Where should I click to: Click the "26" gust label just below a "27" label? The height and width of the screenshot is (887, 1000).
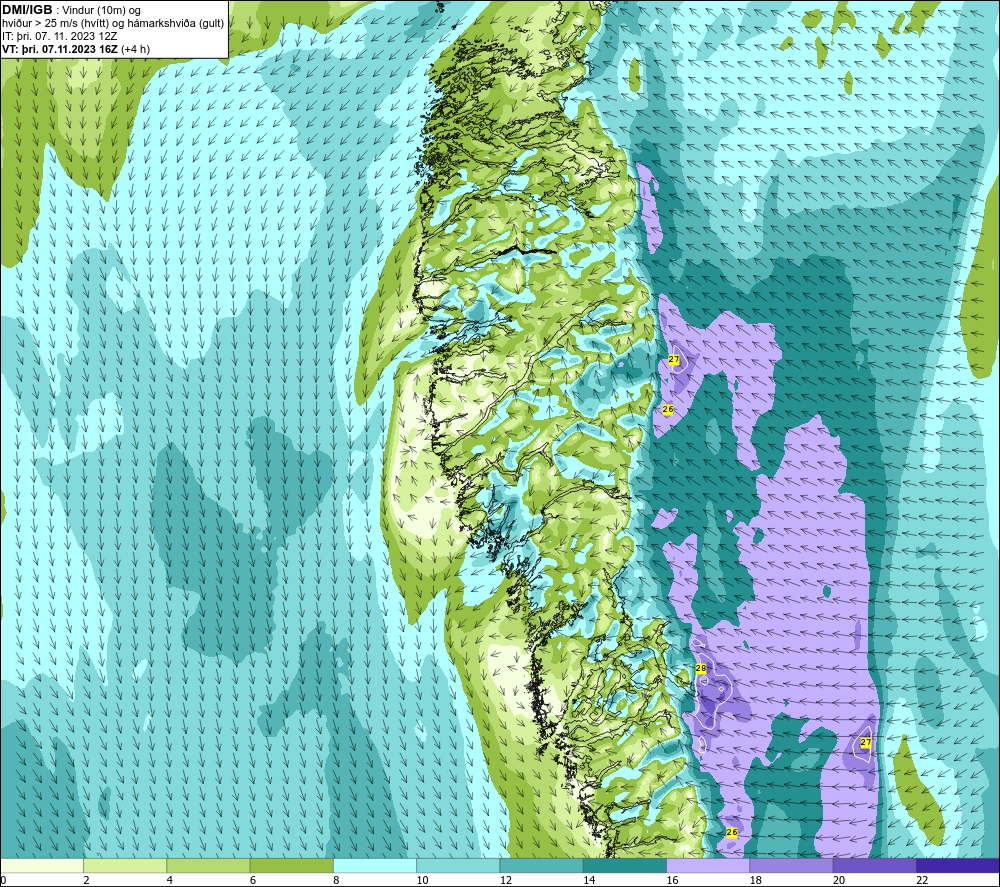(668, 409)
